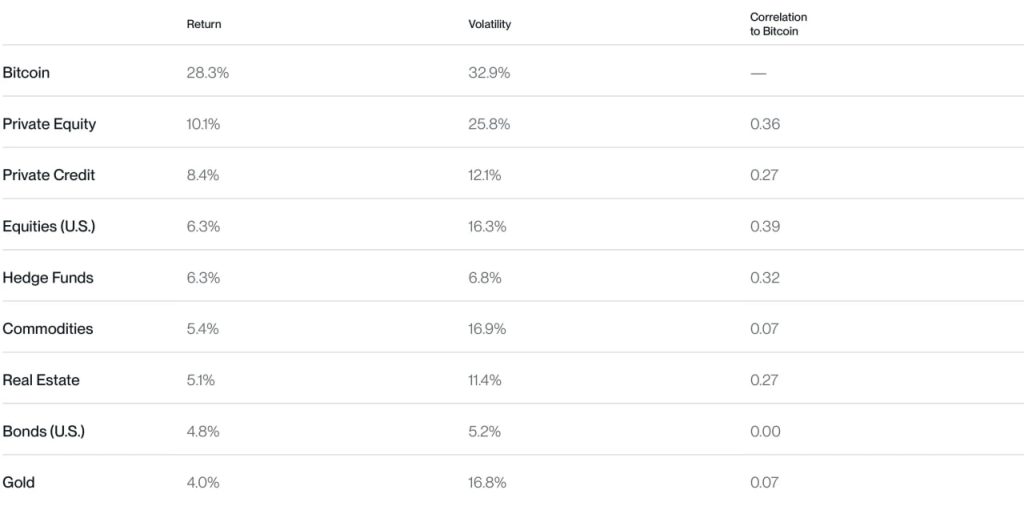The width and height of the screenshot is (1024, 506).
Task: Select the Real Estate row label
Action: click(41, 380)
